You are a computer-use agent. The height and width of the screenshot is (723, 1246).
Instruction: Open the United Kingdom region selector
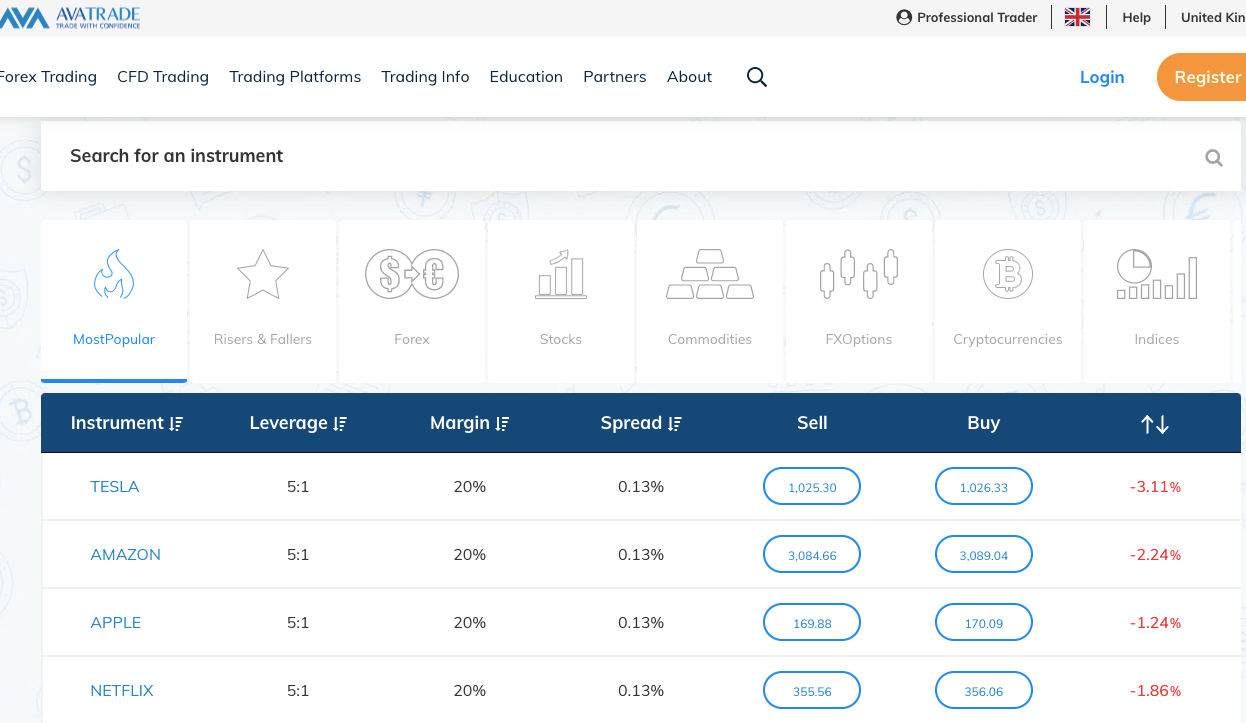1213,17
